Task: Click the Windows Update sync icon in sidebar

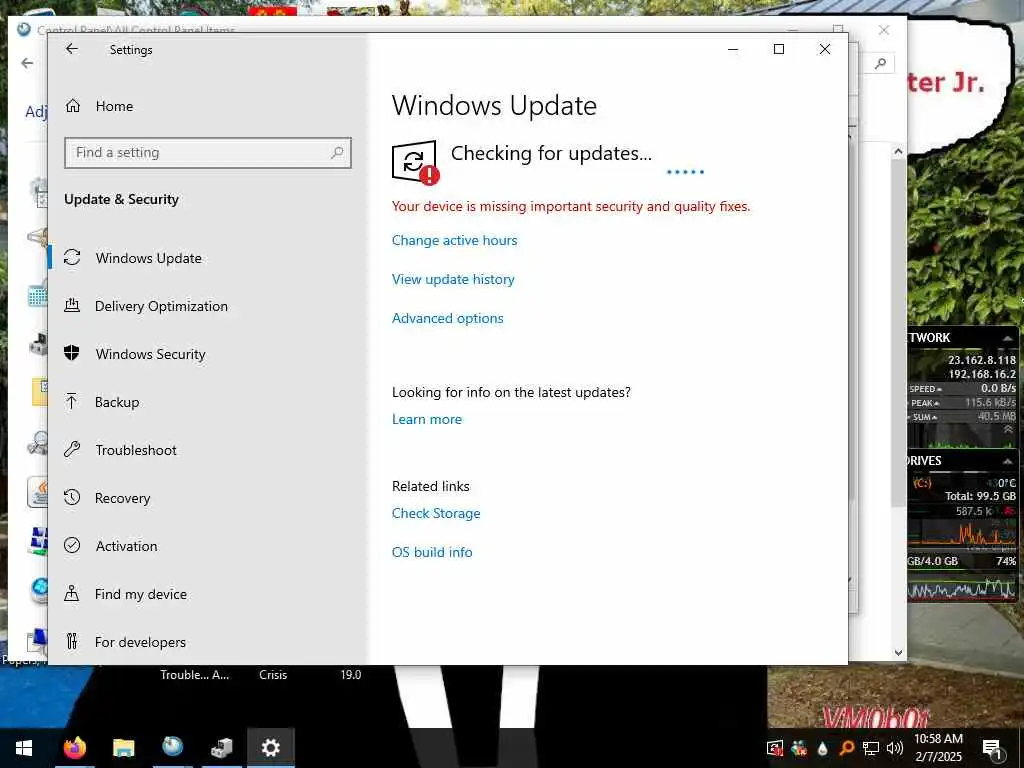Action: point(72,257)
